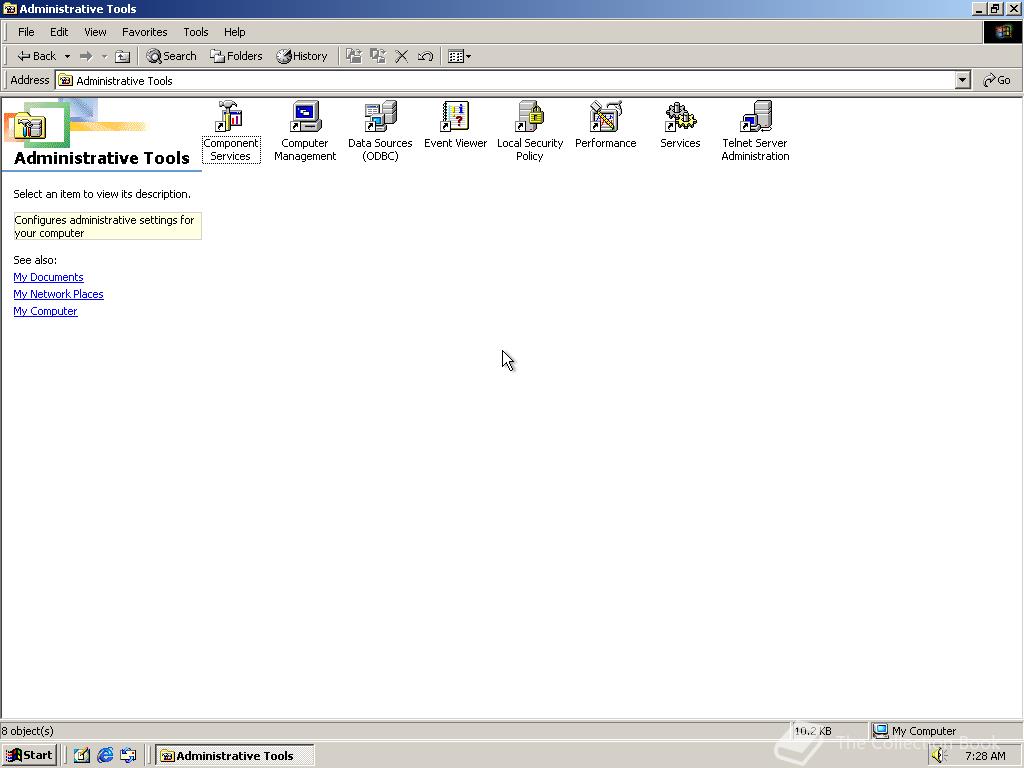This screenshot has width=1024, height=768.
Task: Open the File menu
Action: point(26,32)
